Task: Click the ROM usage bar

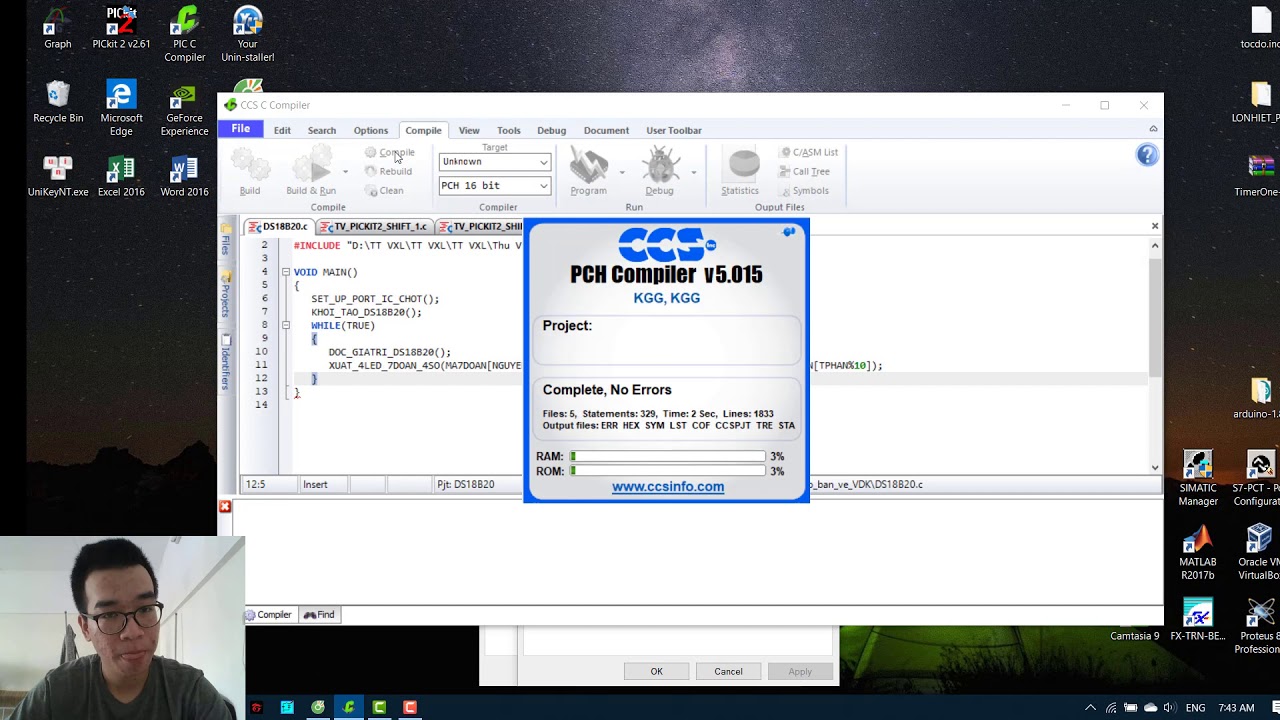Action: tap(668, 471)
